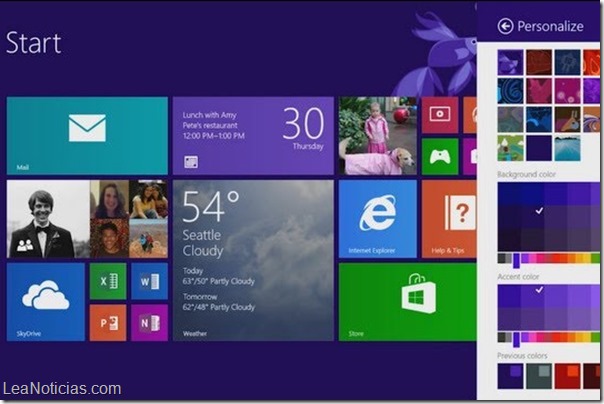The height and width of the screenshot is (404, 604).
Task: Choose the purple previous color swatch
Action: pyautogui.click(x=510, y=376)
